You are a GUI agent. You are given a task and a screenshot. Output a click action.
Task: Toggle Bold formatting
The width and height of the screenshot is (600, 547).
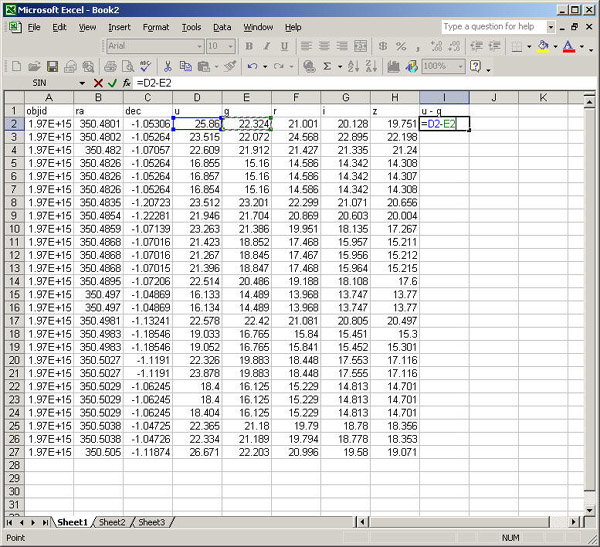249,46
